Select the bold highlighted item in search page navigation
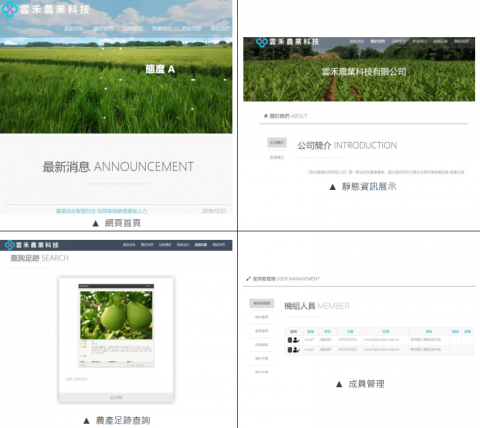The image size is (480, 428). click(201, 245)
